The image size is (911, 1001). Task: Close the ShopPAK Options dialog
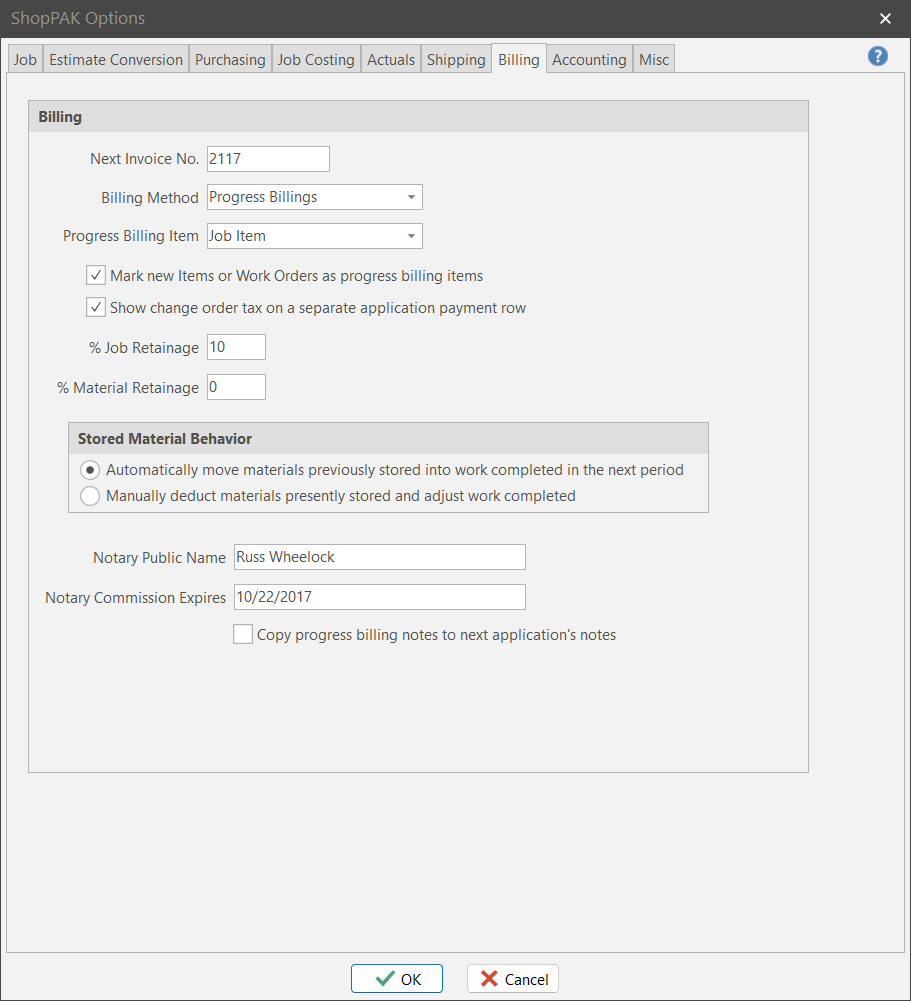click(885, 19)
